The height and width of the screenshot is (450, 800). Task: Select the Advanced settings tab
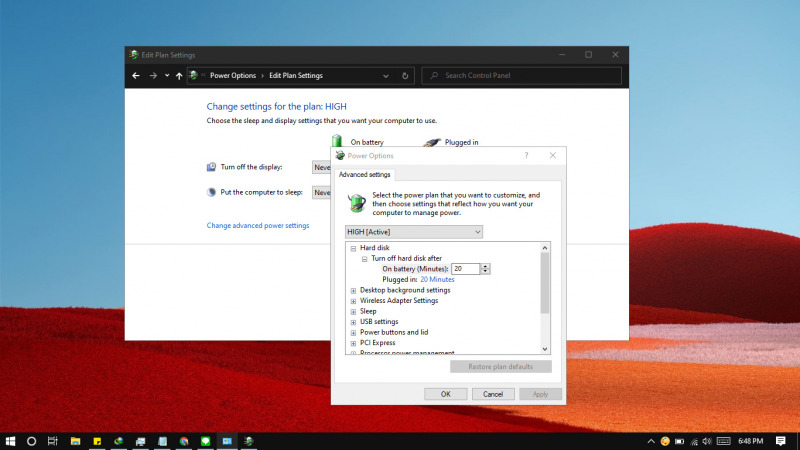click(x=364, y=174)
